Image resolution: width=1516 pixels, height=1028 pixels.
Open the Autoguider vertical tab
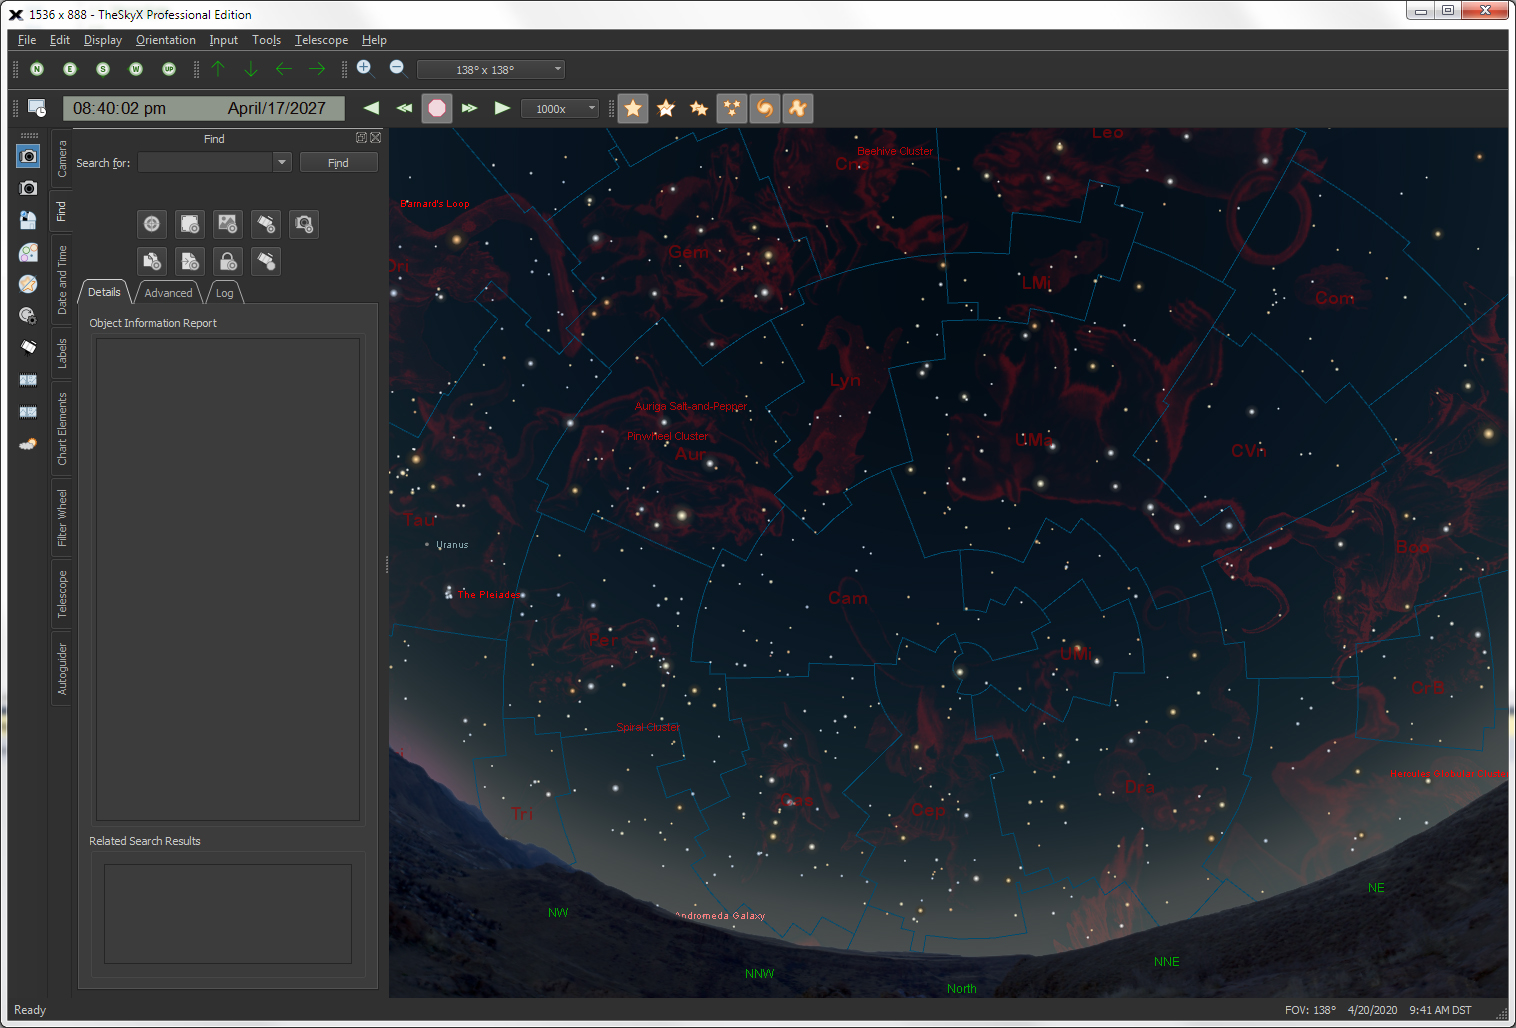coord(62,669)
